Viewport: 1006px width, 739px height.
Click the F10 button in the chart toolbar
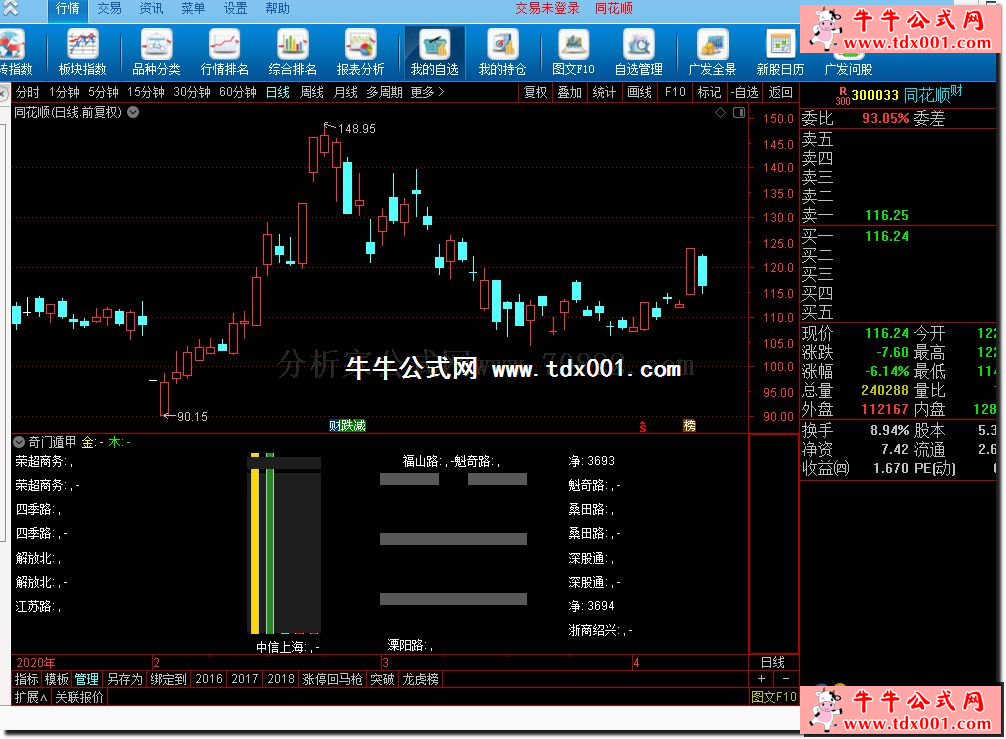(675, 92)
